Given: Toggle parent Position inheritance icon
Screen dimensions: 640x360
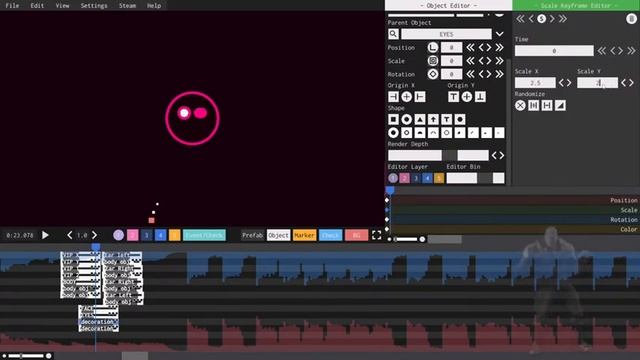Looking at the screenshot, I should point(433,47).
